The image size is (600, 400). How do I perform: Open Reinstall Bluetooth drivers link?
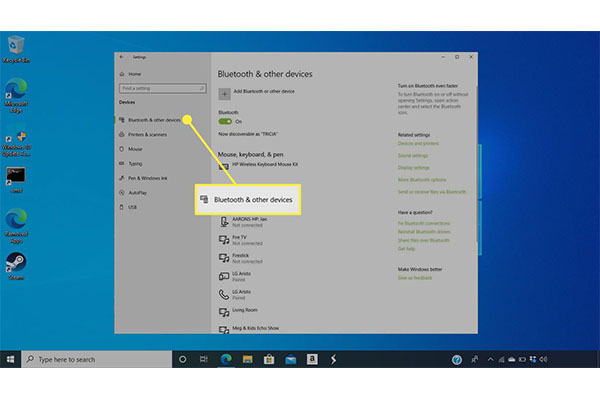click(424, 232)
